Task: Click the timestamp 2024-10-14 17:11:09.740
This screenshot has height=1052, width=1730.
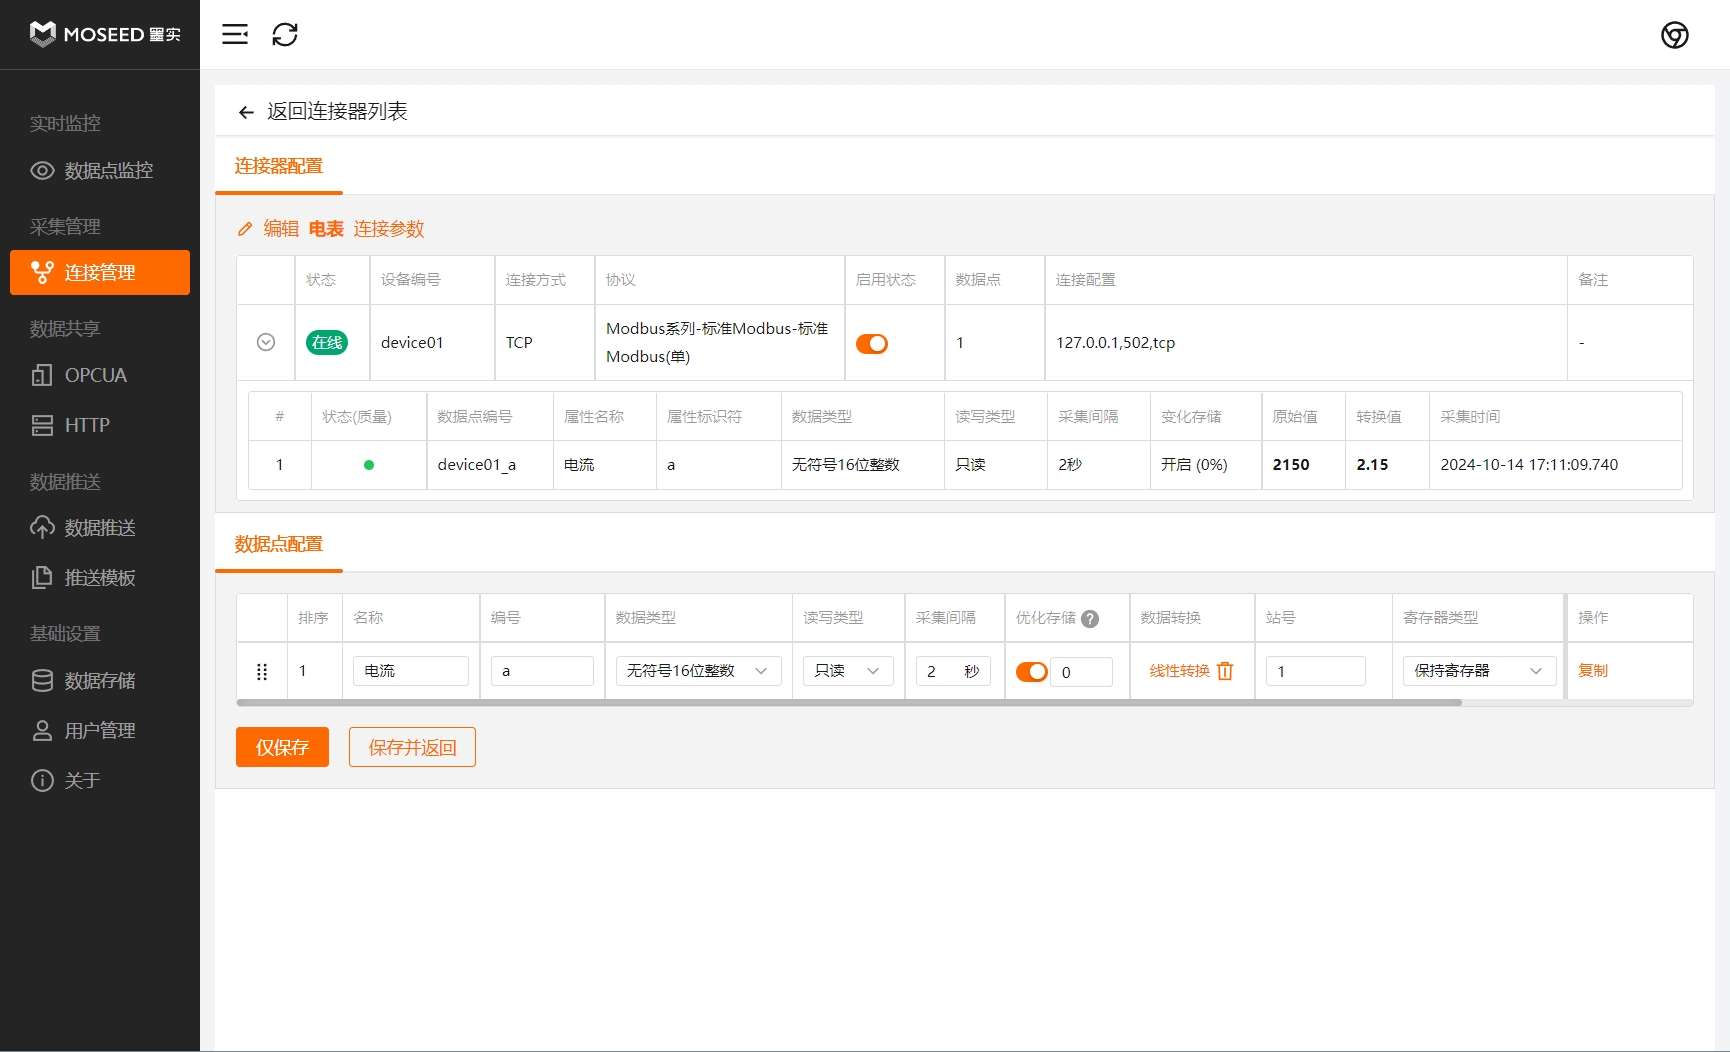Action: 1529,465
